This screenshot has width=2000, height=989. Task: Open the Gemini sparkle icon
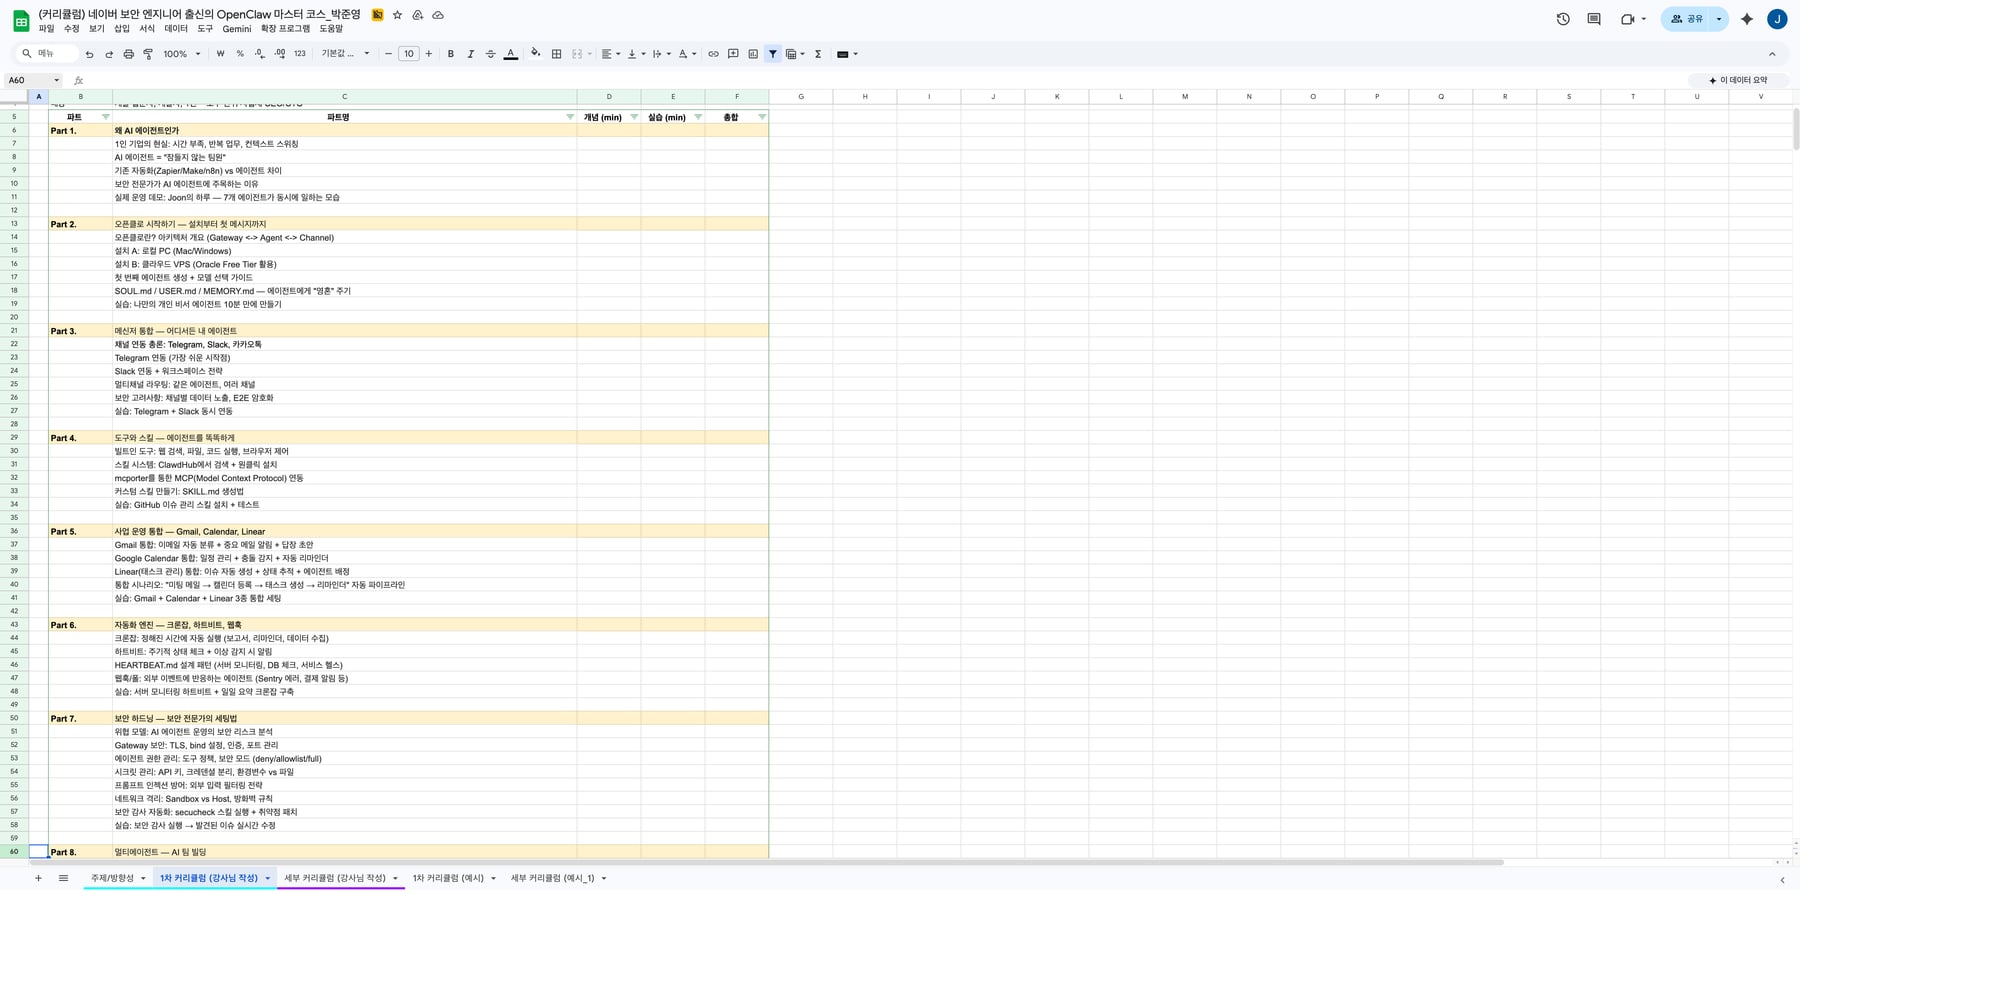[1747, 19]
